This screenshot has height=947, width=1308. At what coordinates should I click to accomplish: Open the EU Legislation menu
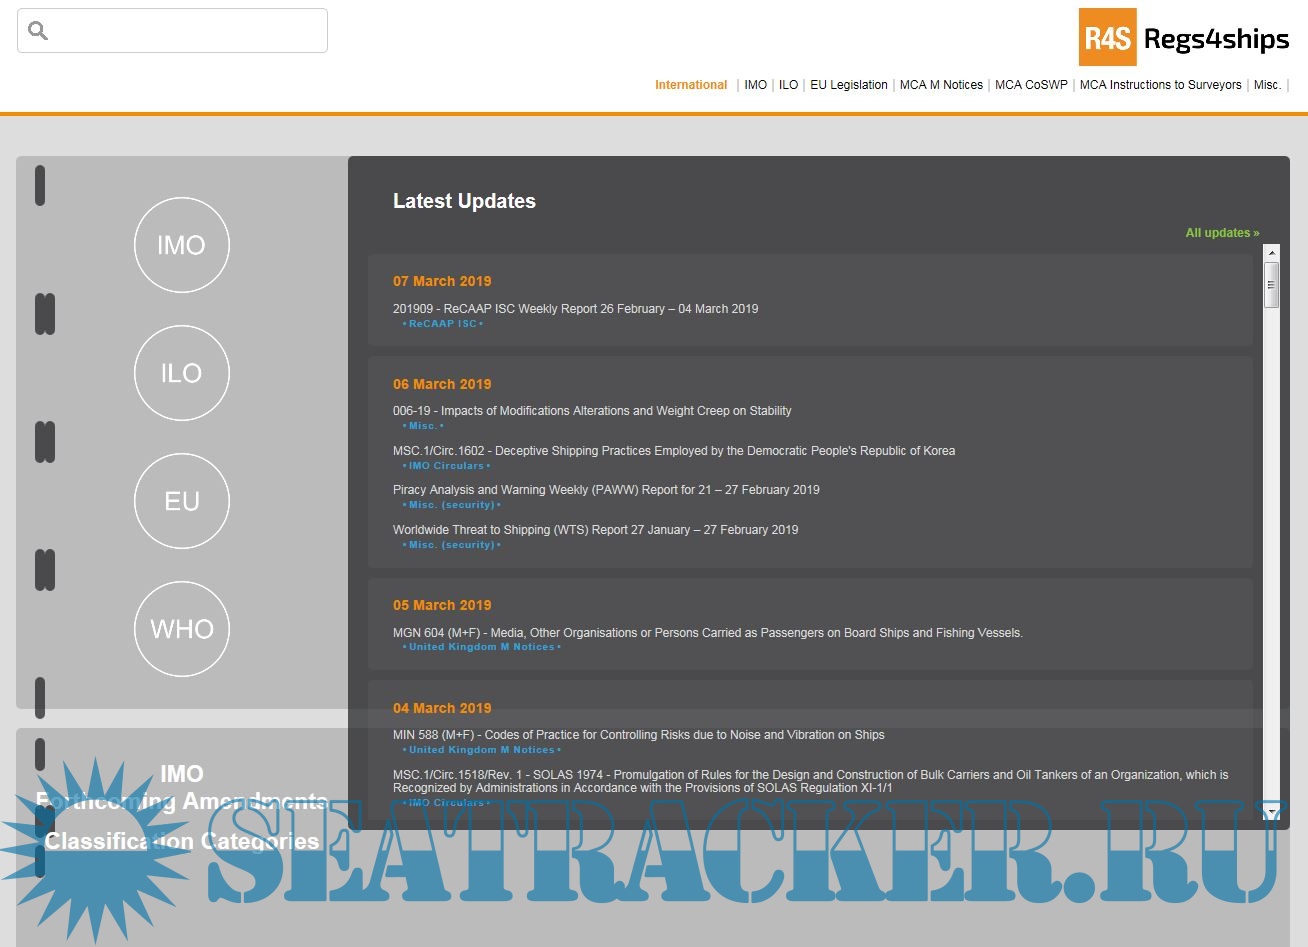(x=848, y=85)
